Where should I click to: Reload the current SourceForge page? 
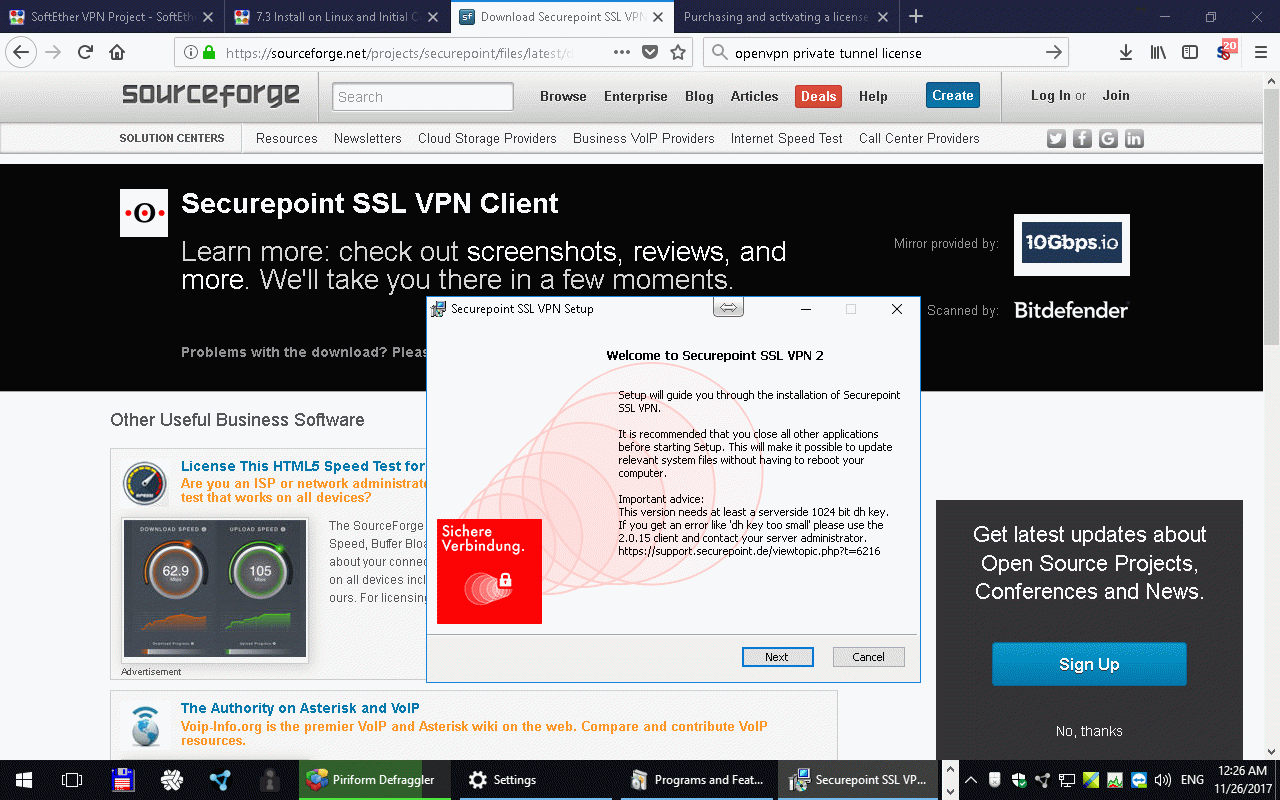pos(85,53)
